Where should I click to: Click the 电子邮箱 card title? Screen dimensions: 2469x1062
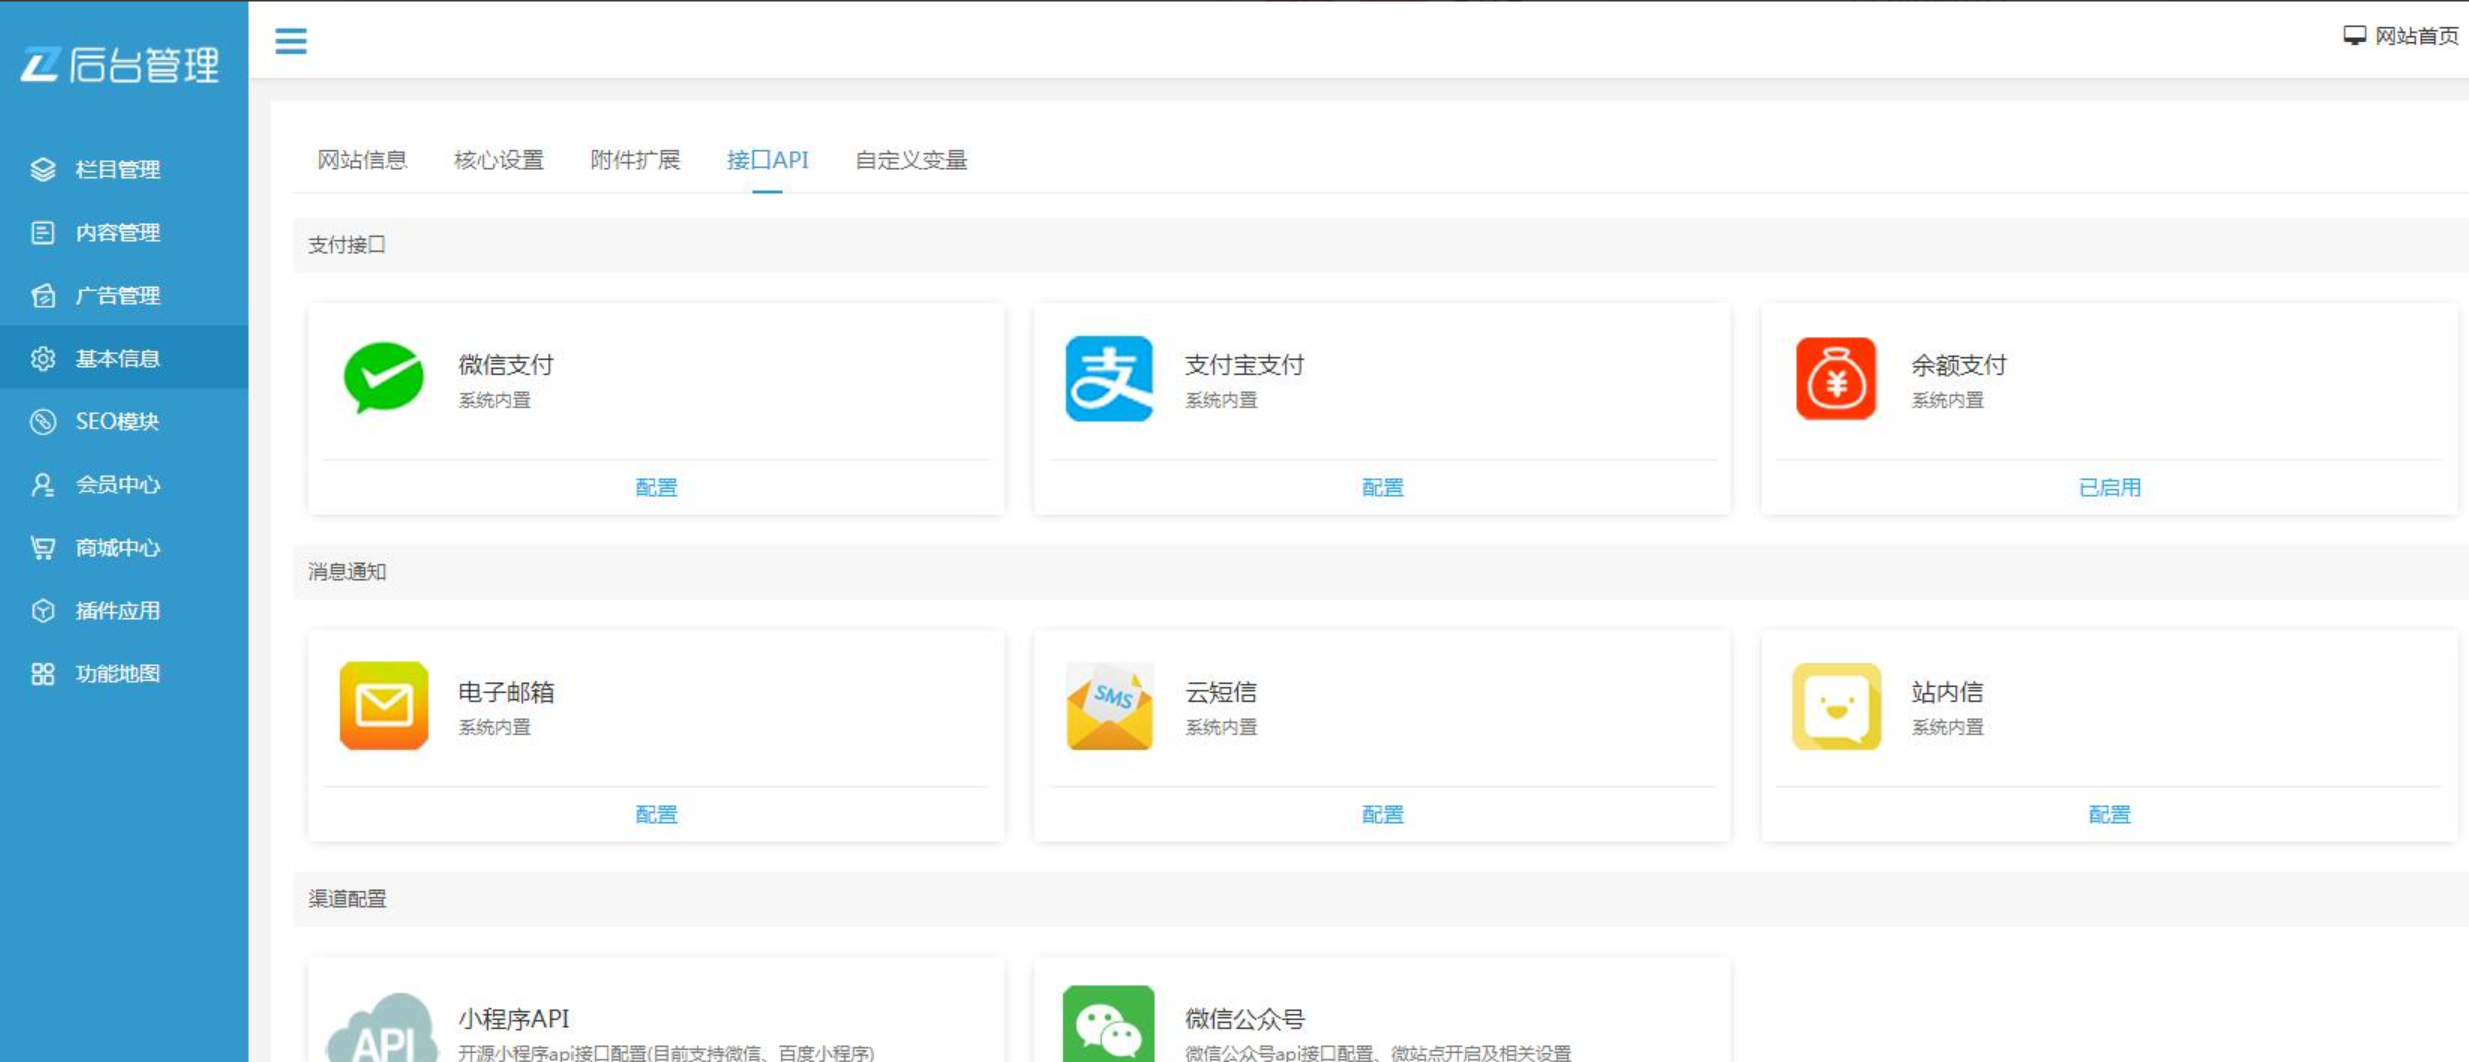(x=506, y=692)
